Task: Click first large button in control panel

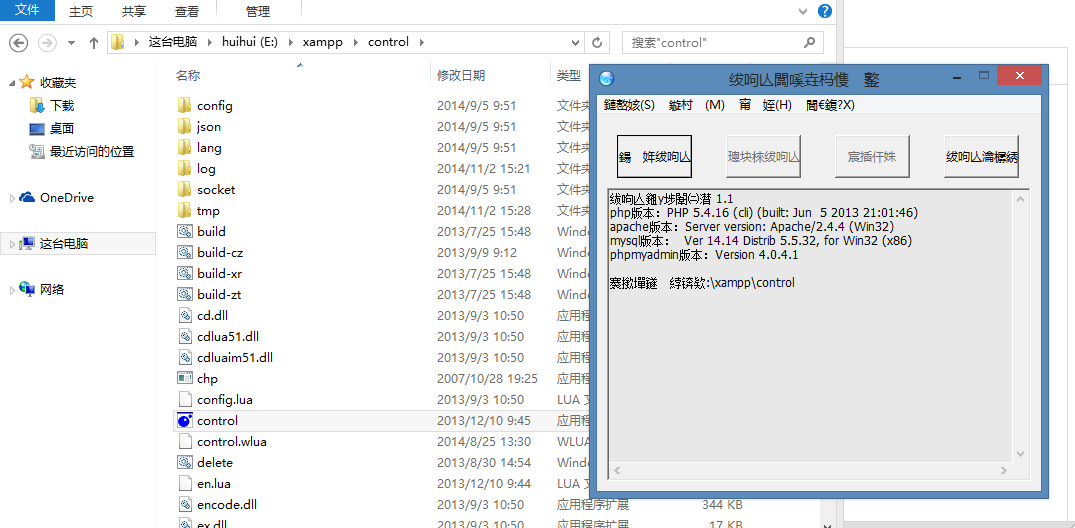Action: pos(655,156)
